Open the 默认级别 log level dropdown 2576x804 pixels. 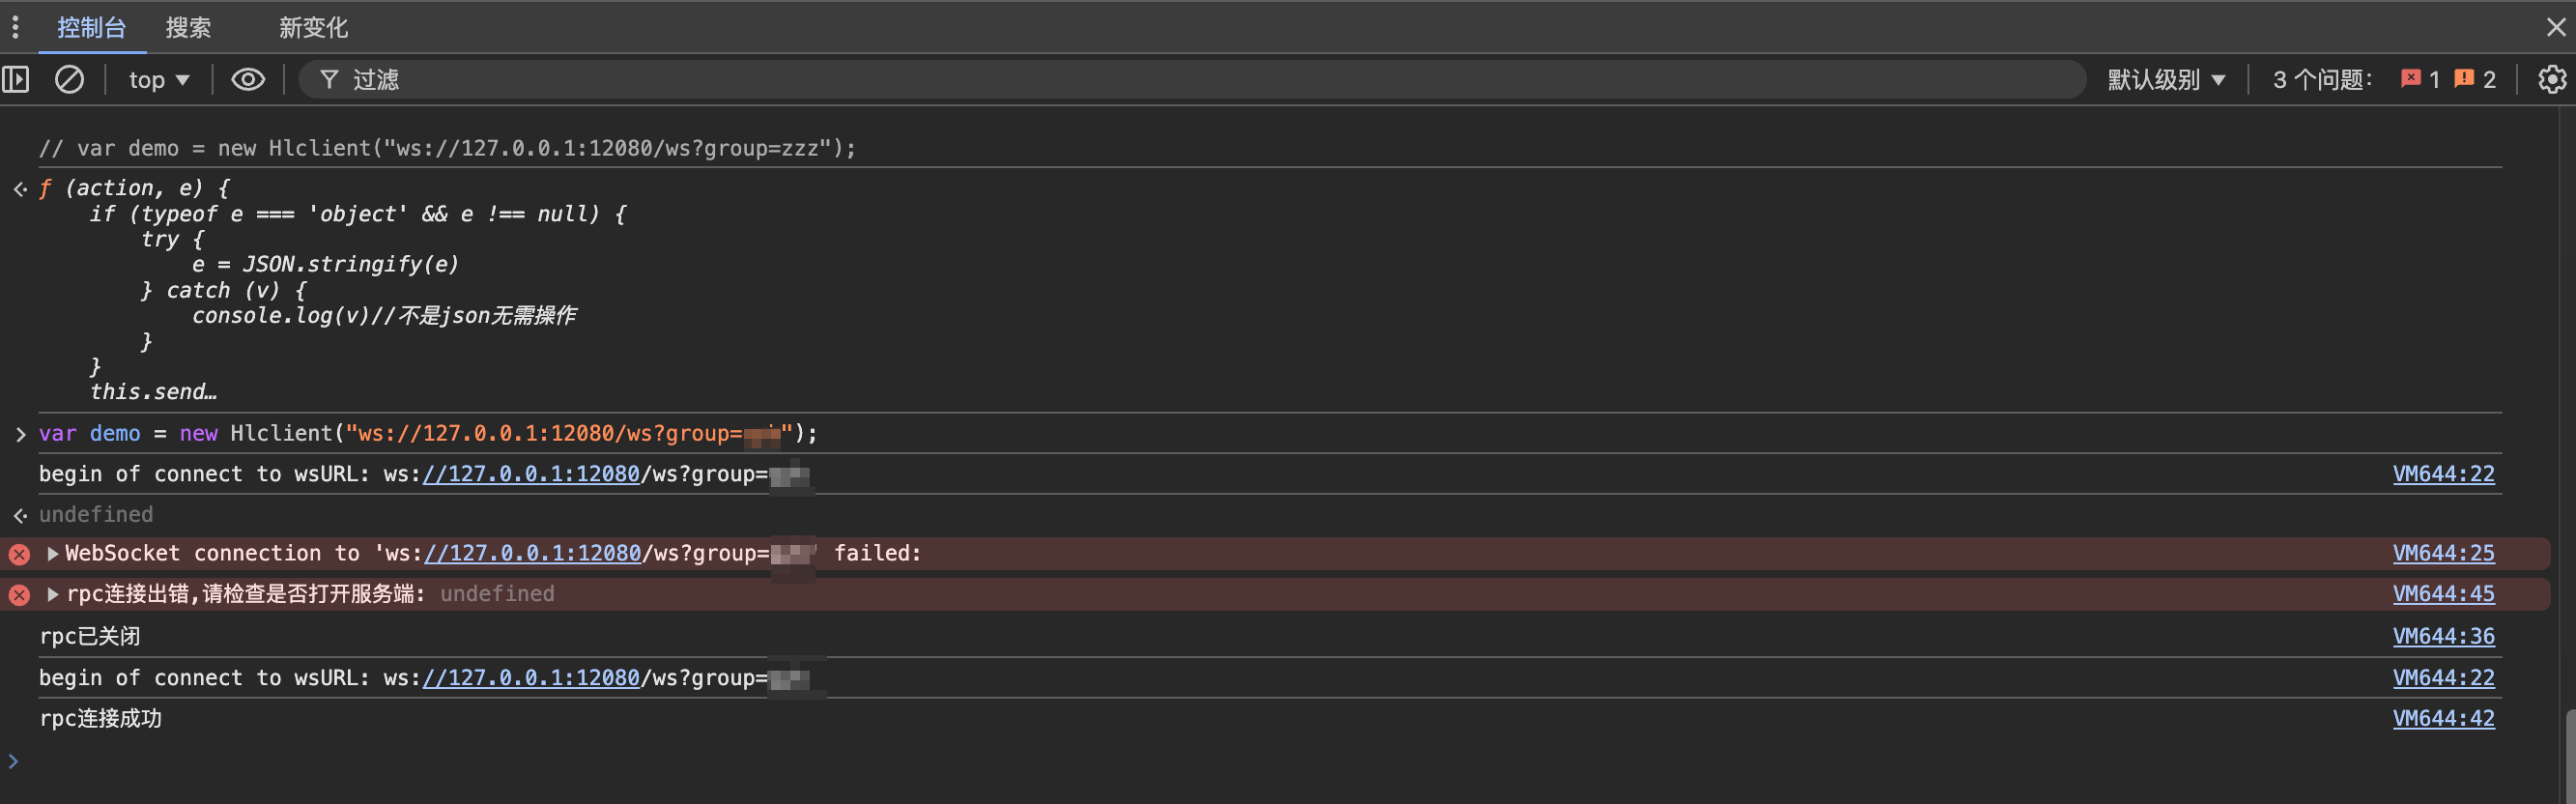pyautogui.click(x=2166, y=80)
